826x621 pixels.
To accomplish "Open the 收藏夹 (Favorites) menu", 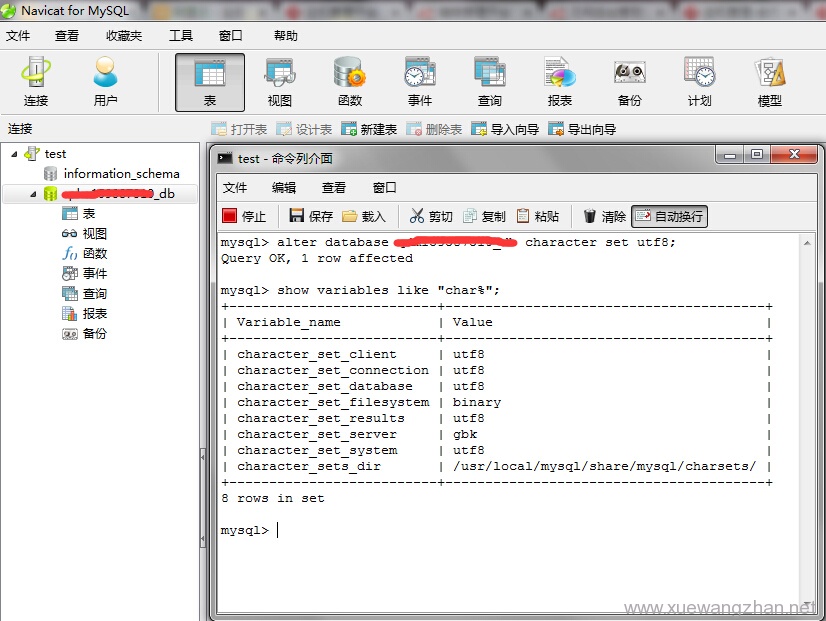I will point(124,36).
